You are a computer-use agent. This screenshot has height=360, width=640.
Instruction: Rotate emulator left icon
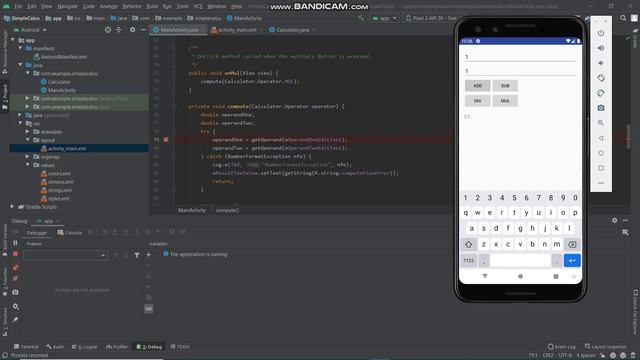(601, 78)
